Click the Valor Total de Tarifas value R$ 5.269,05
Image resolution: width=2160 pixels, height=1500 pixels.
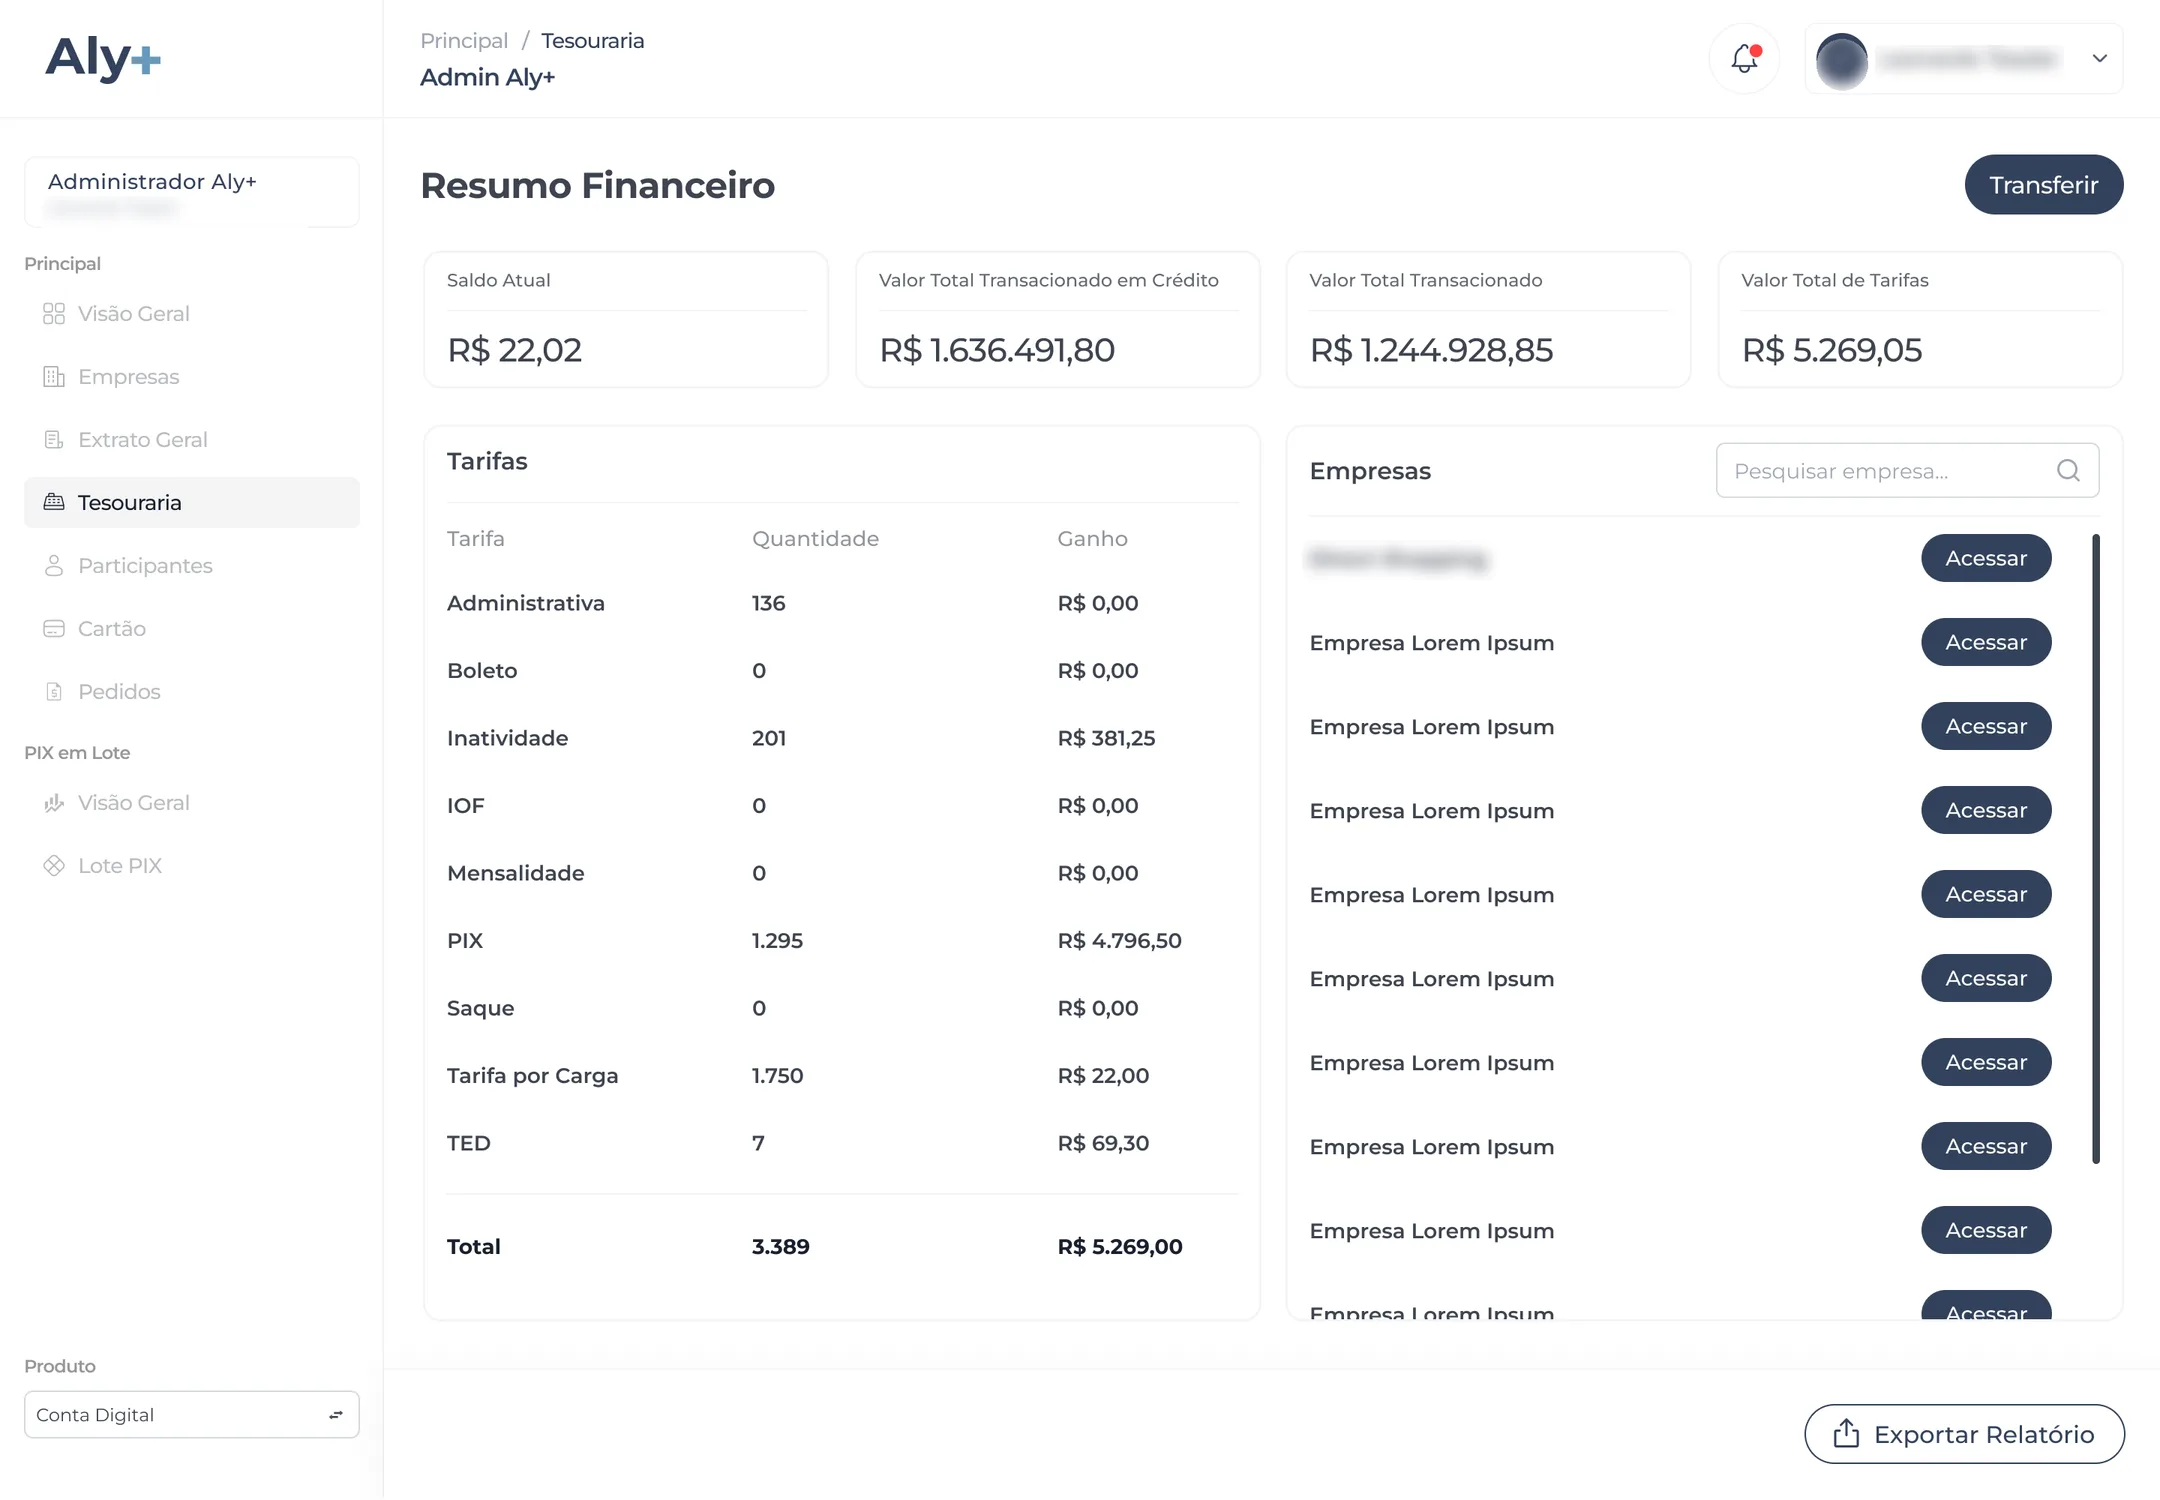(1832, 350)
